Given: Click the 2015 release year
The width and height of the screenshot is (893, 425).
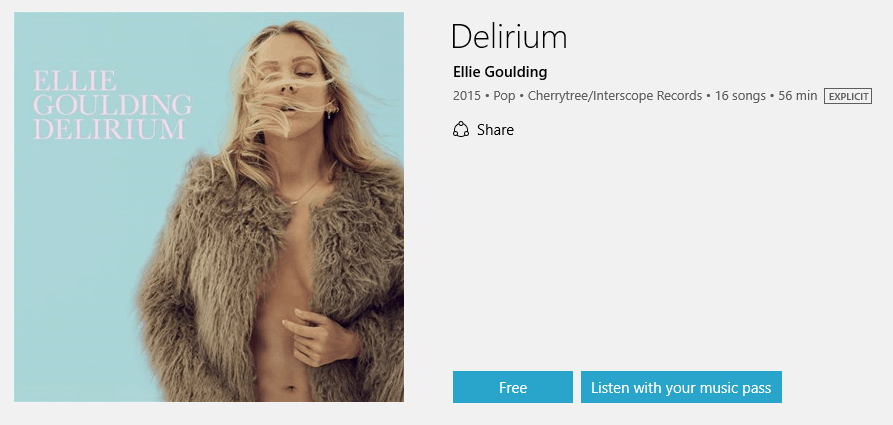Looking at the screenshot, I should [467, 96].
